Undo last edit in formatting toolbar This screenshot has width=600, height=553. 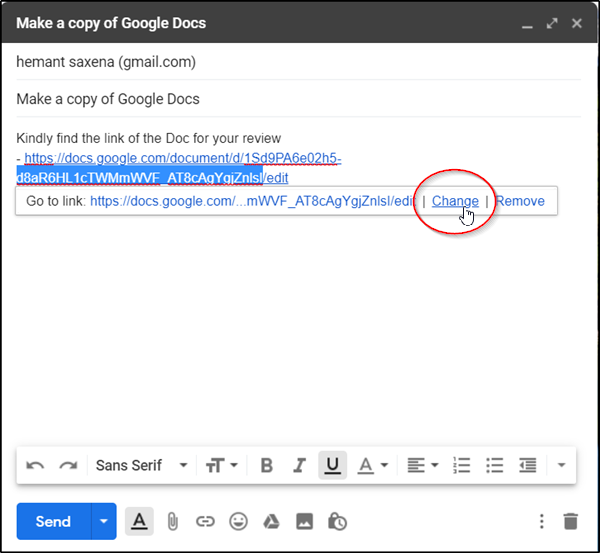pyautogui.click(x=35, y=465)
